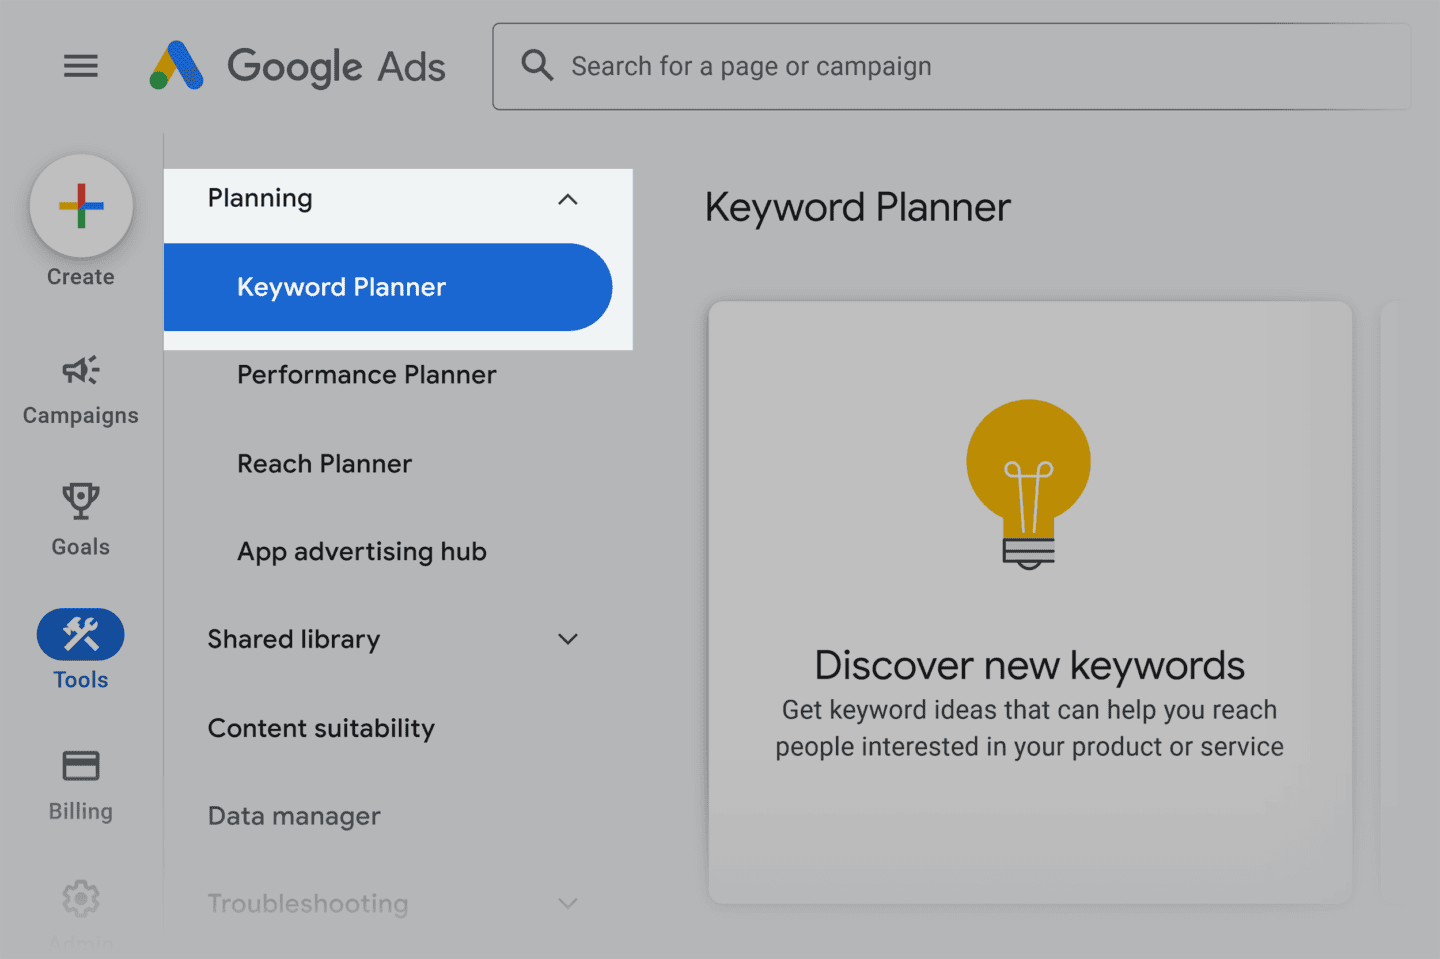Click the search magnifier icon
Viewport: 1440px width, 959px height.
coord(537,65)
